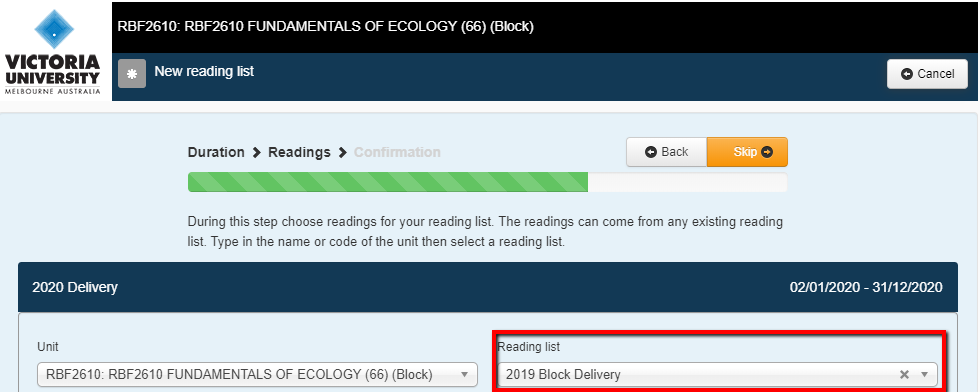
Task: Click the 2020 Delivery panel header
Action: click(x=488, y=288)
